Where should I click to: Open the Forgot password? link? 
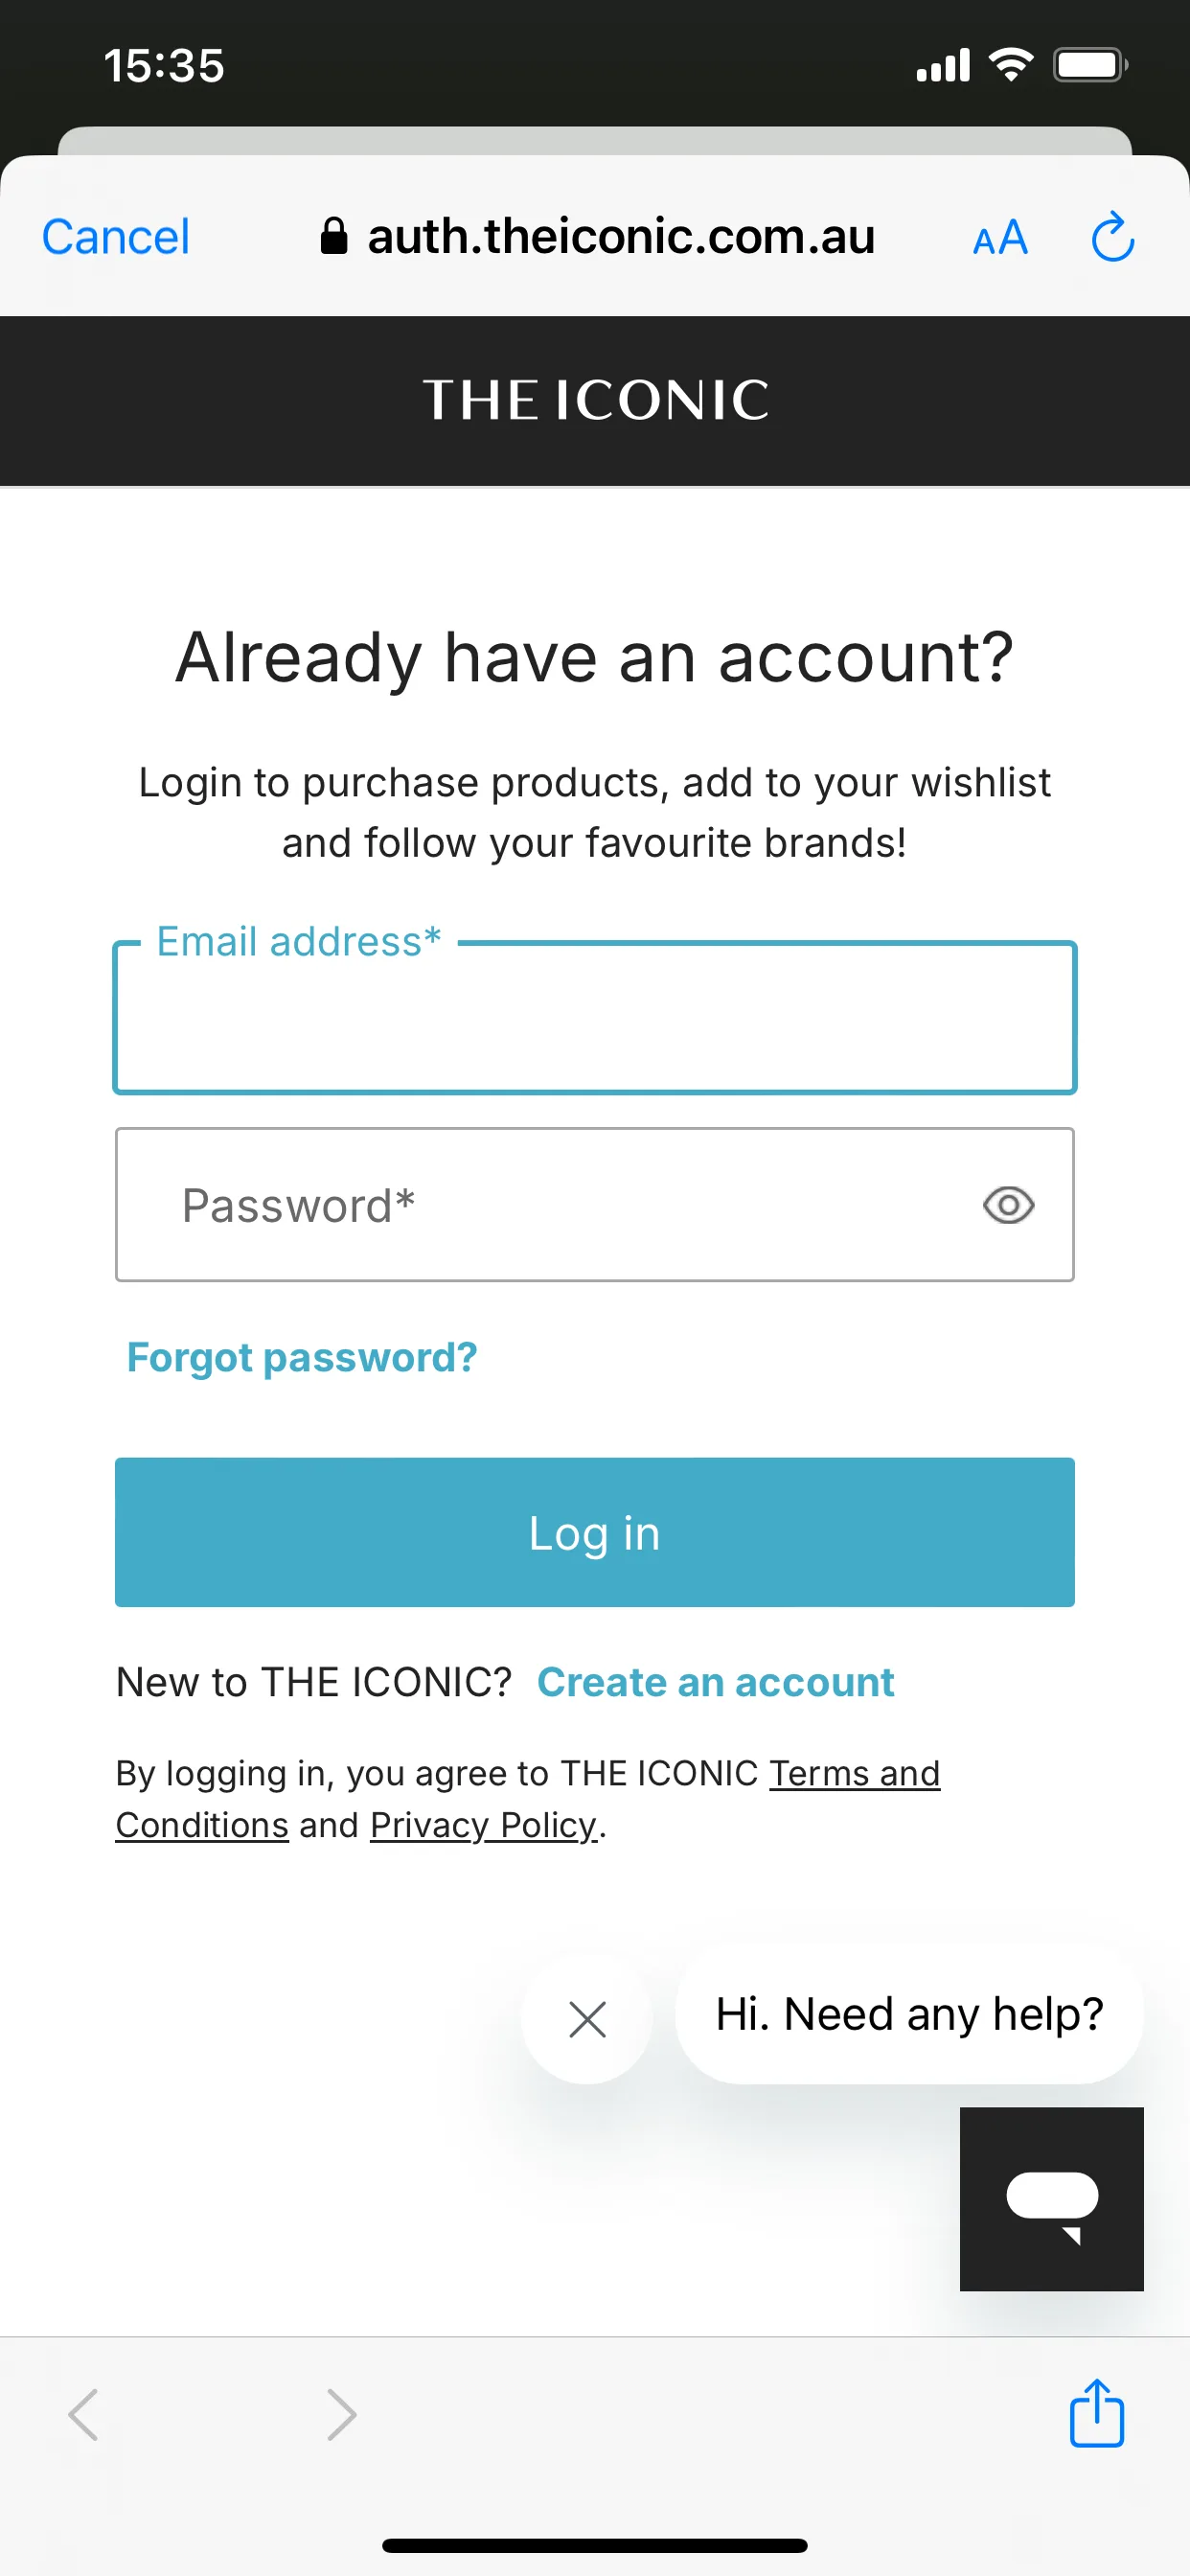pyautogui.click(x=302, y=1357)
